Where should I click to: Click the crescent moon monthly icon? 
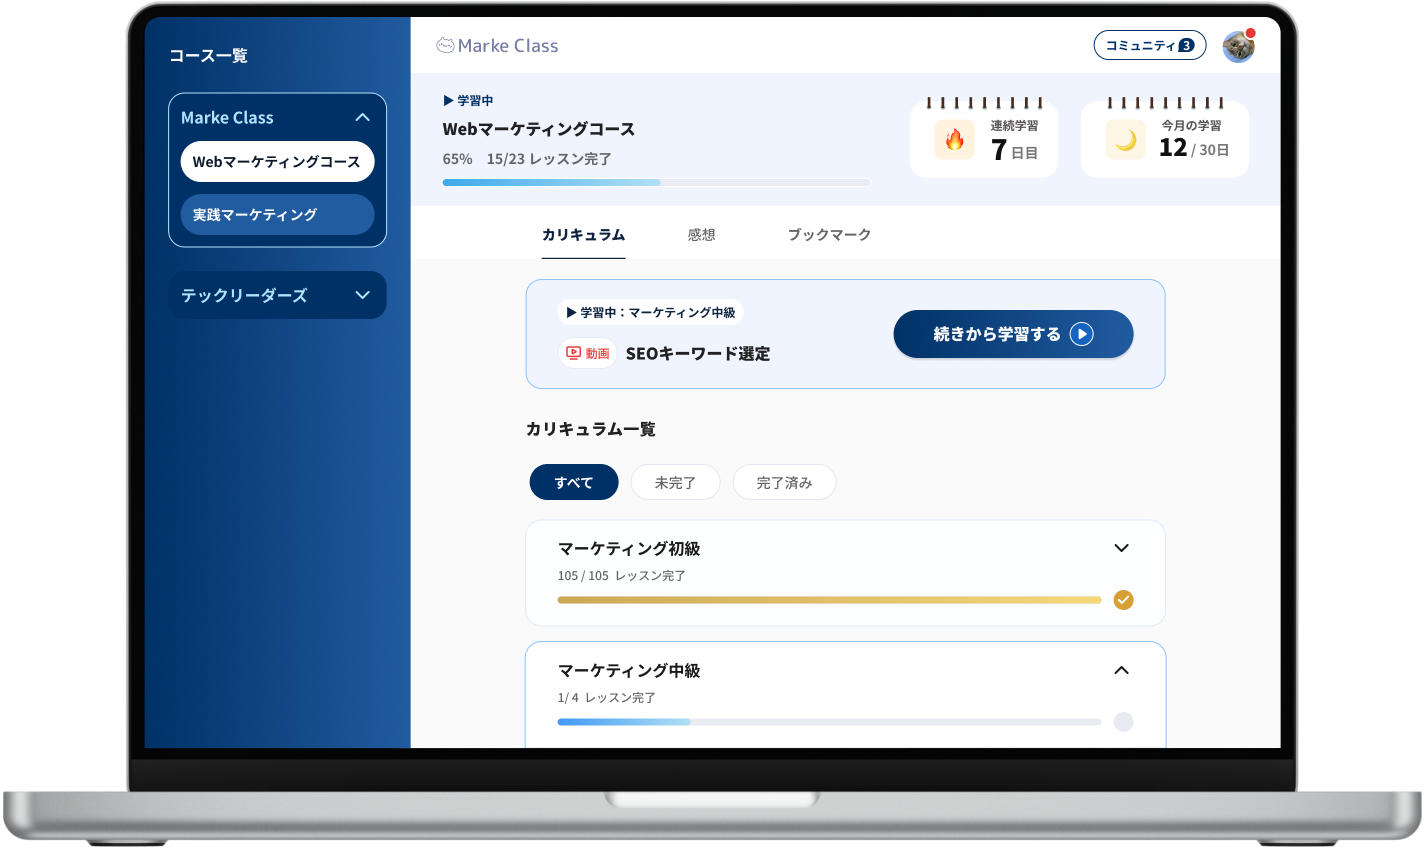[x=1125, y=140]
